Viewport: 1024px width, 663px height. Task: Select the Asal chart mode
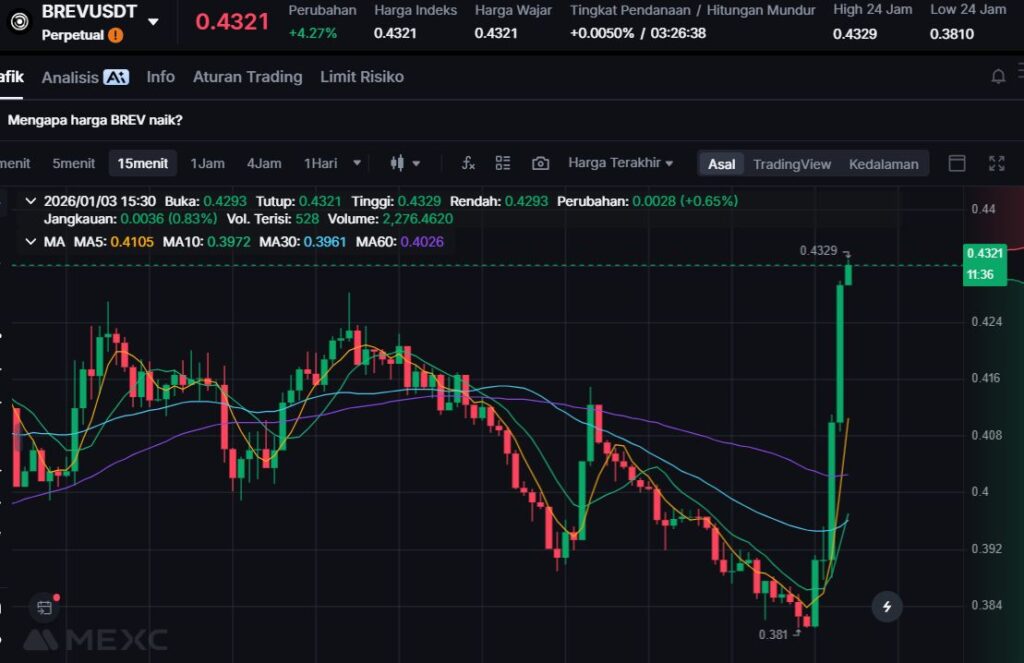pos(721,164)
